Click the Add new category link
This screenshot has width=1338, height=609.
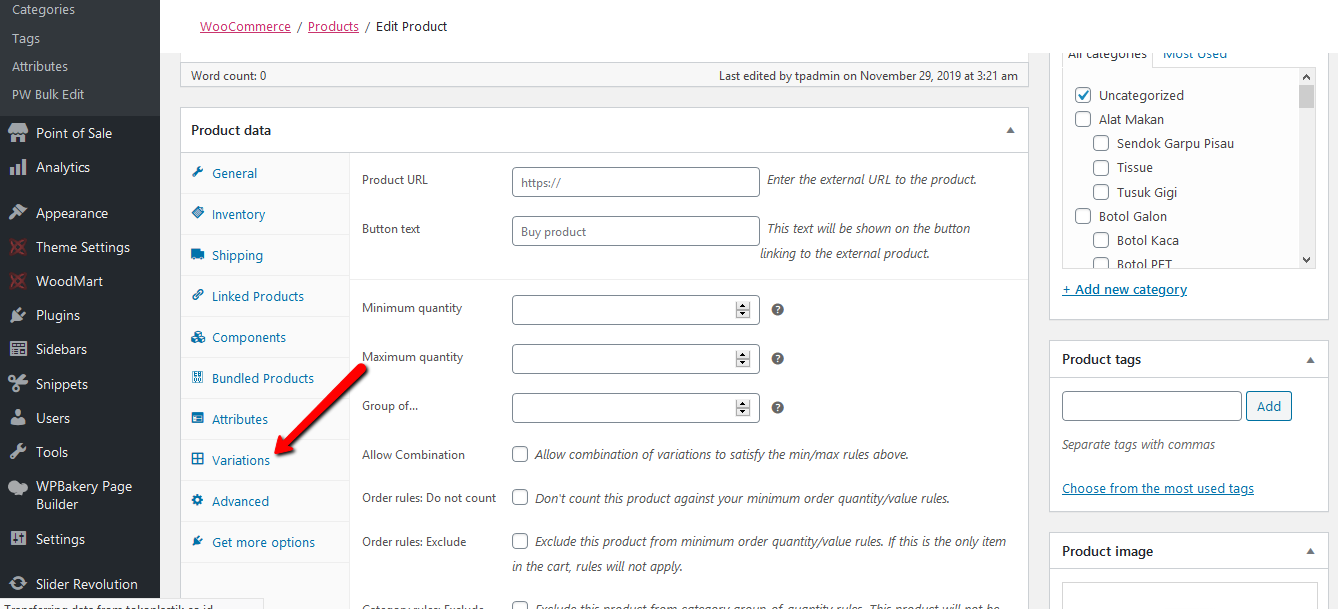[x=1124, y=289]
